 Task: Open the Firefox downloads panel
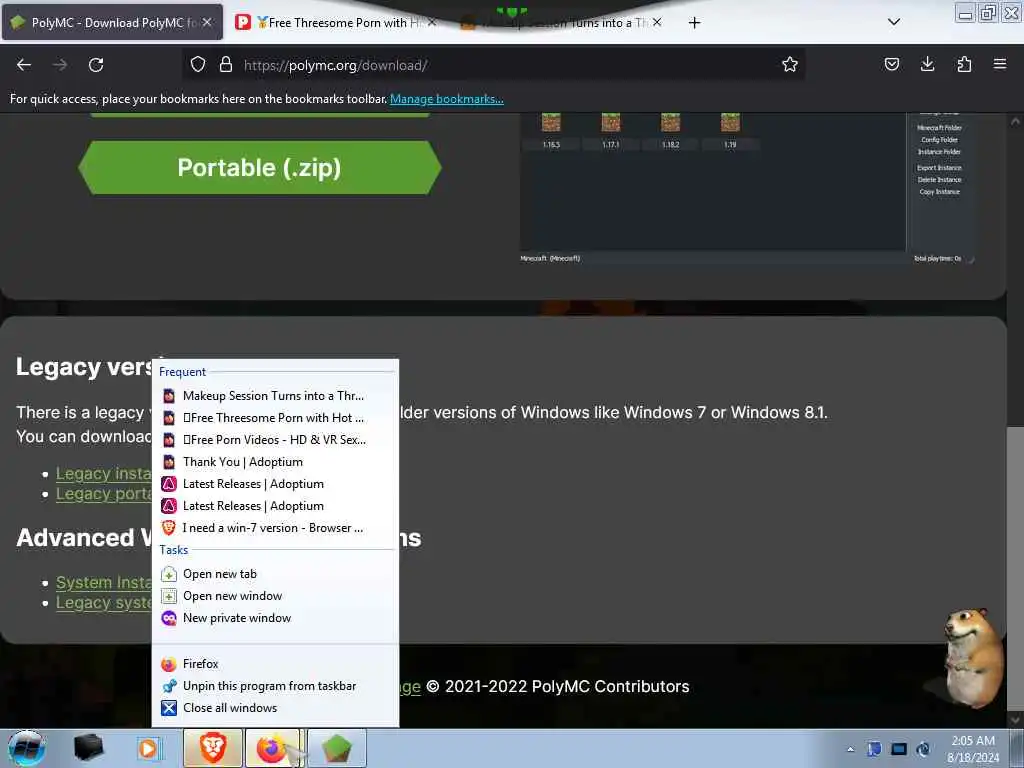(x=927, y=65)
